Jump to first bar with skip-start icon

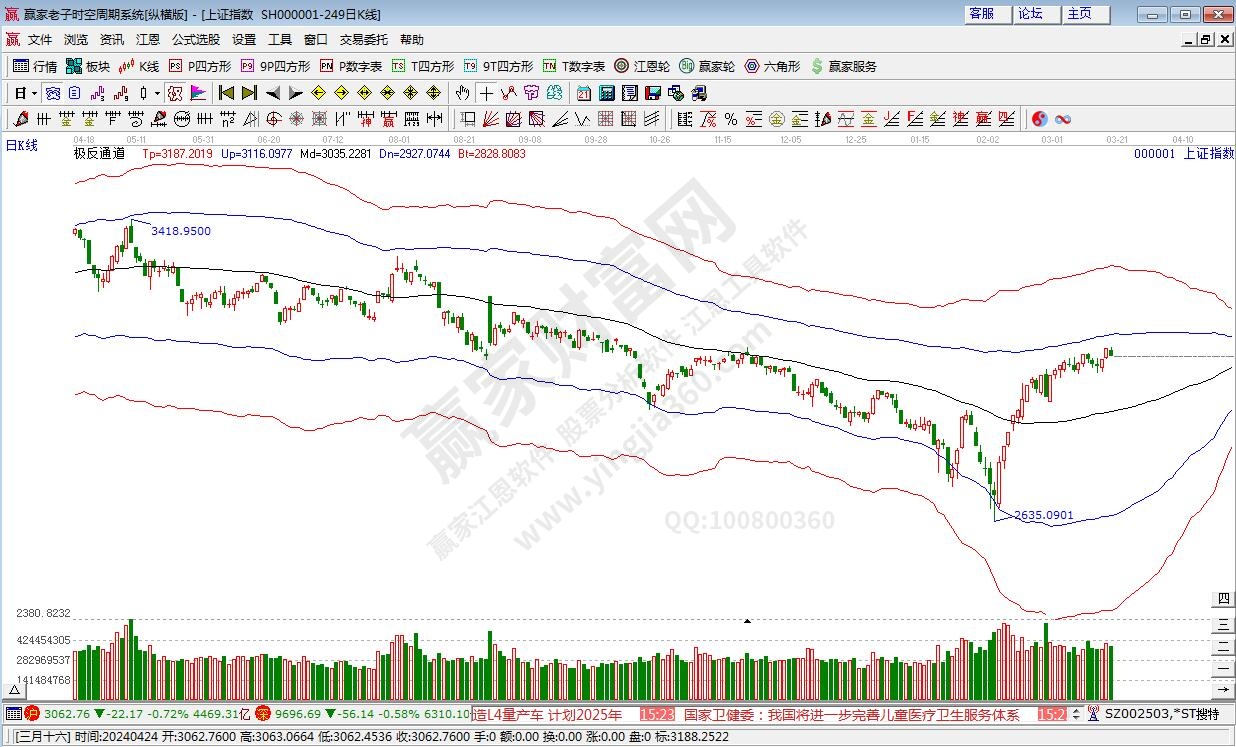(226, 93)
